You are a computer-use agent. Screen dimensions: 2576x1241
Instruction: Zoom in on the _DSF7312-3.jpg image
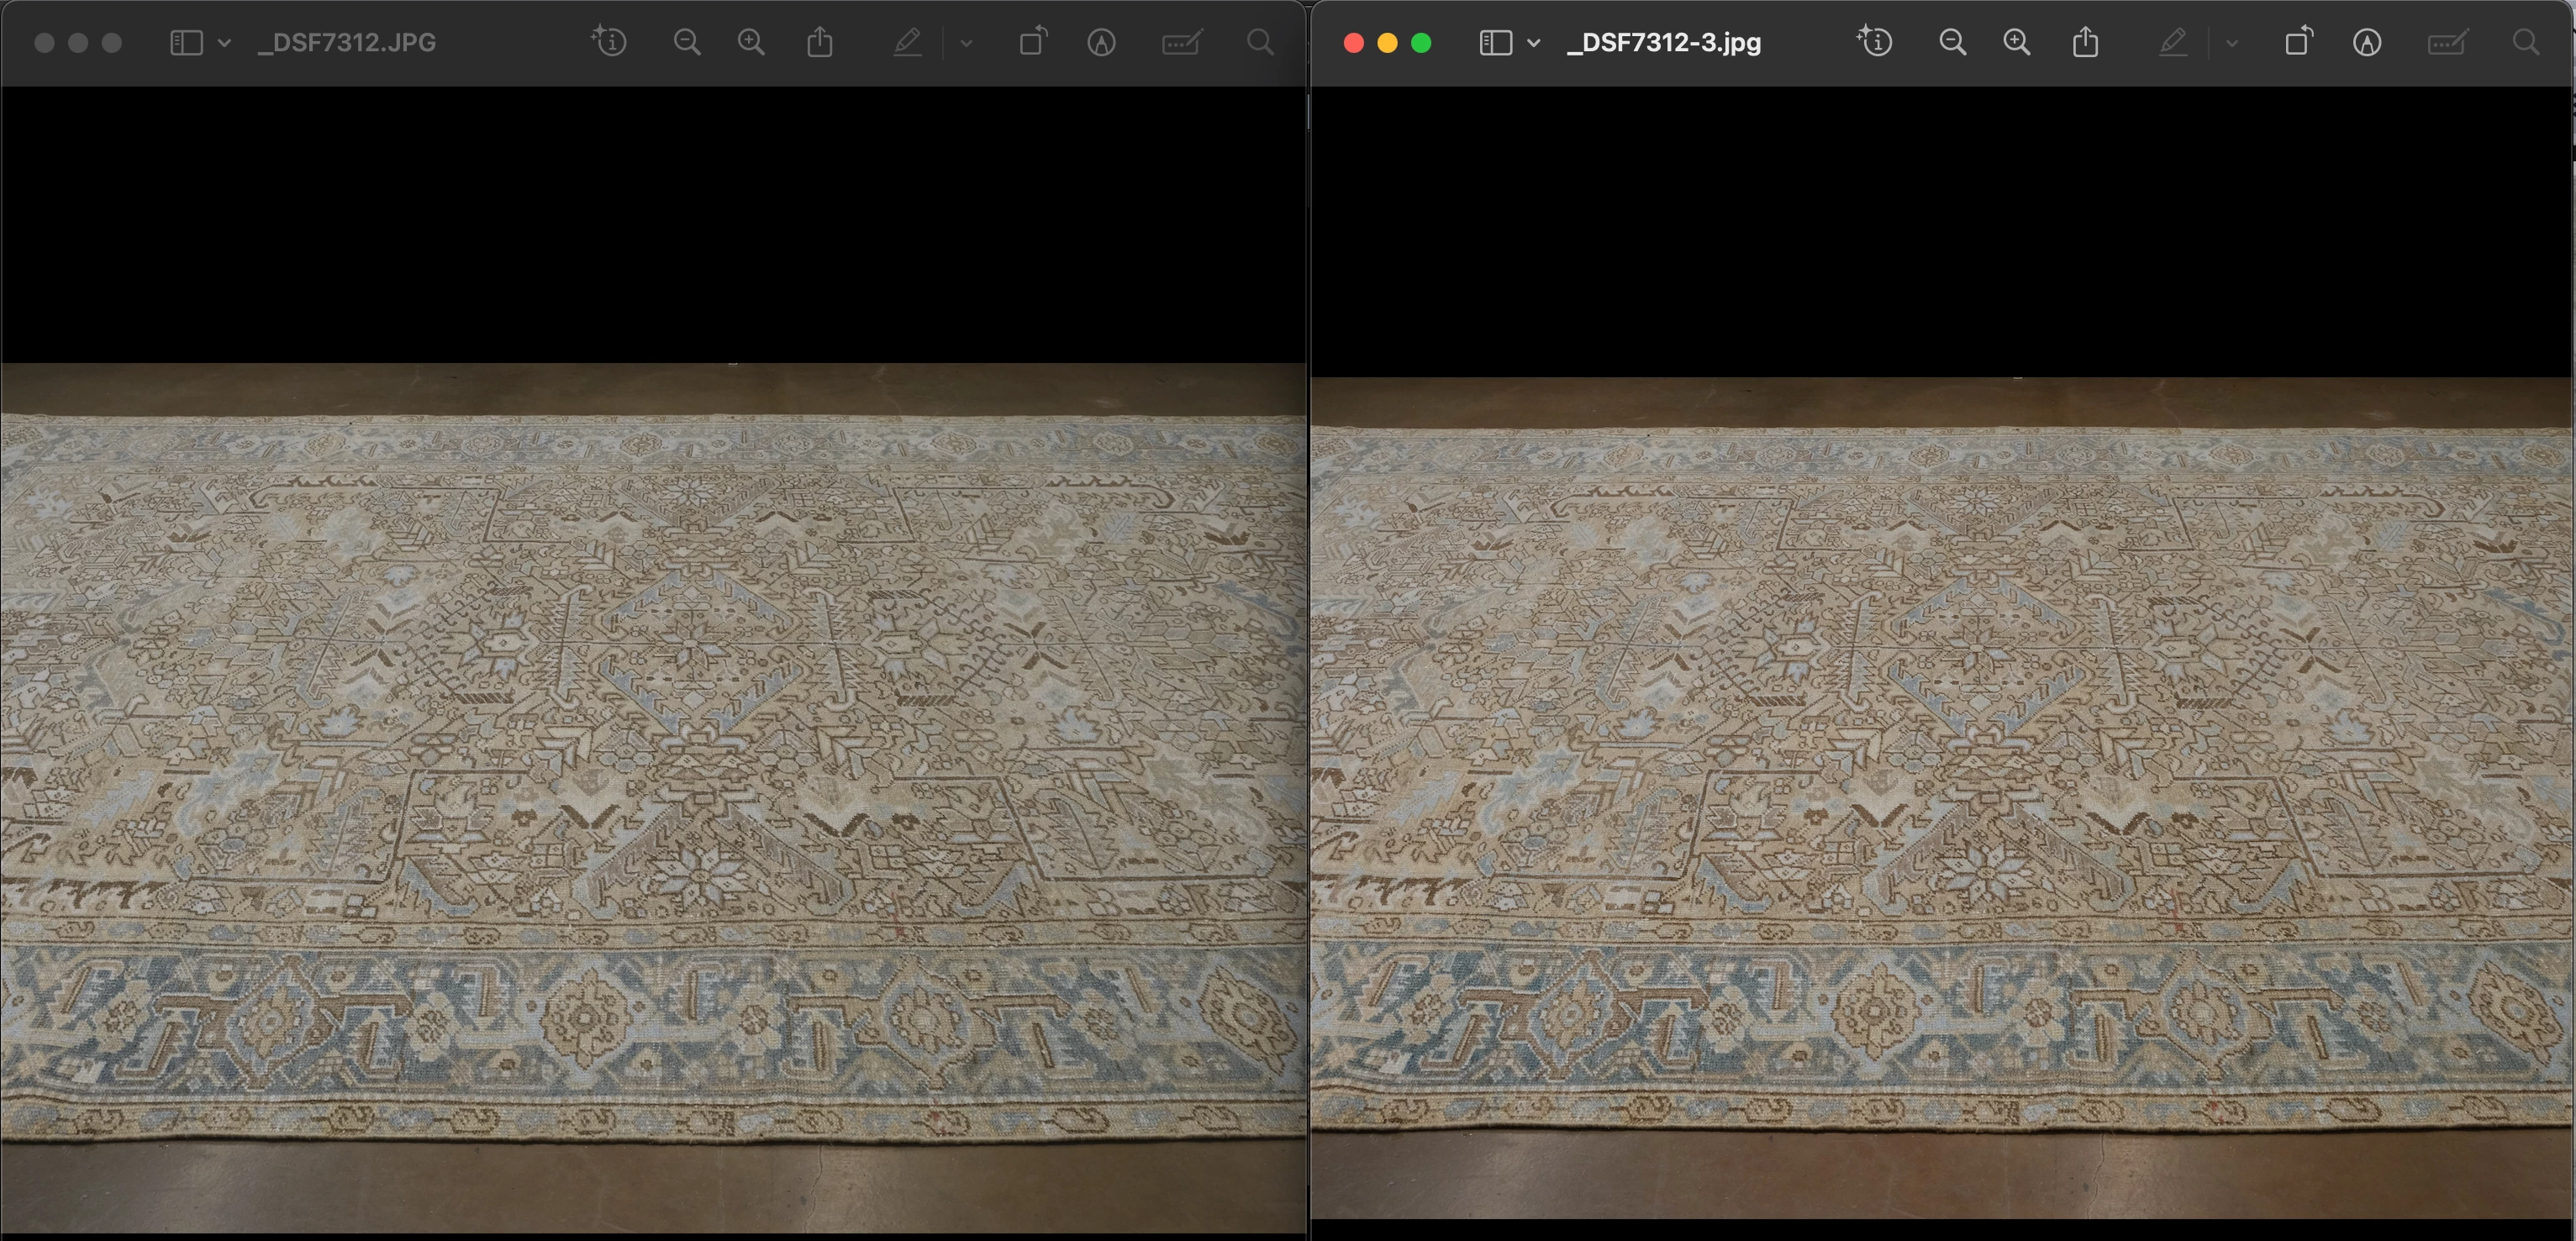tap(2016, 42)
